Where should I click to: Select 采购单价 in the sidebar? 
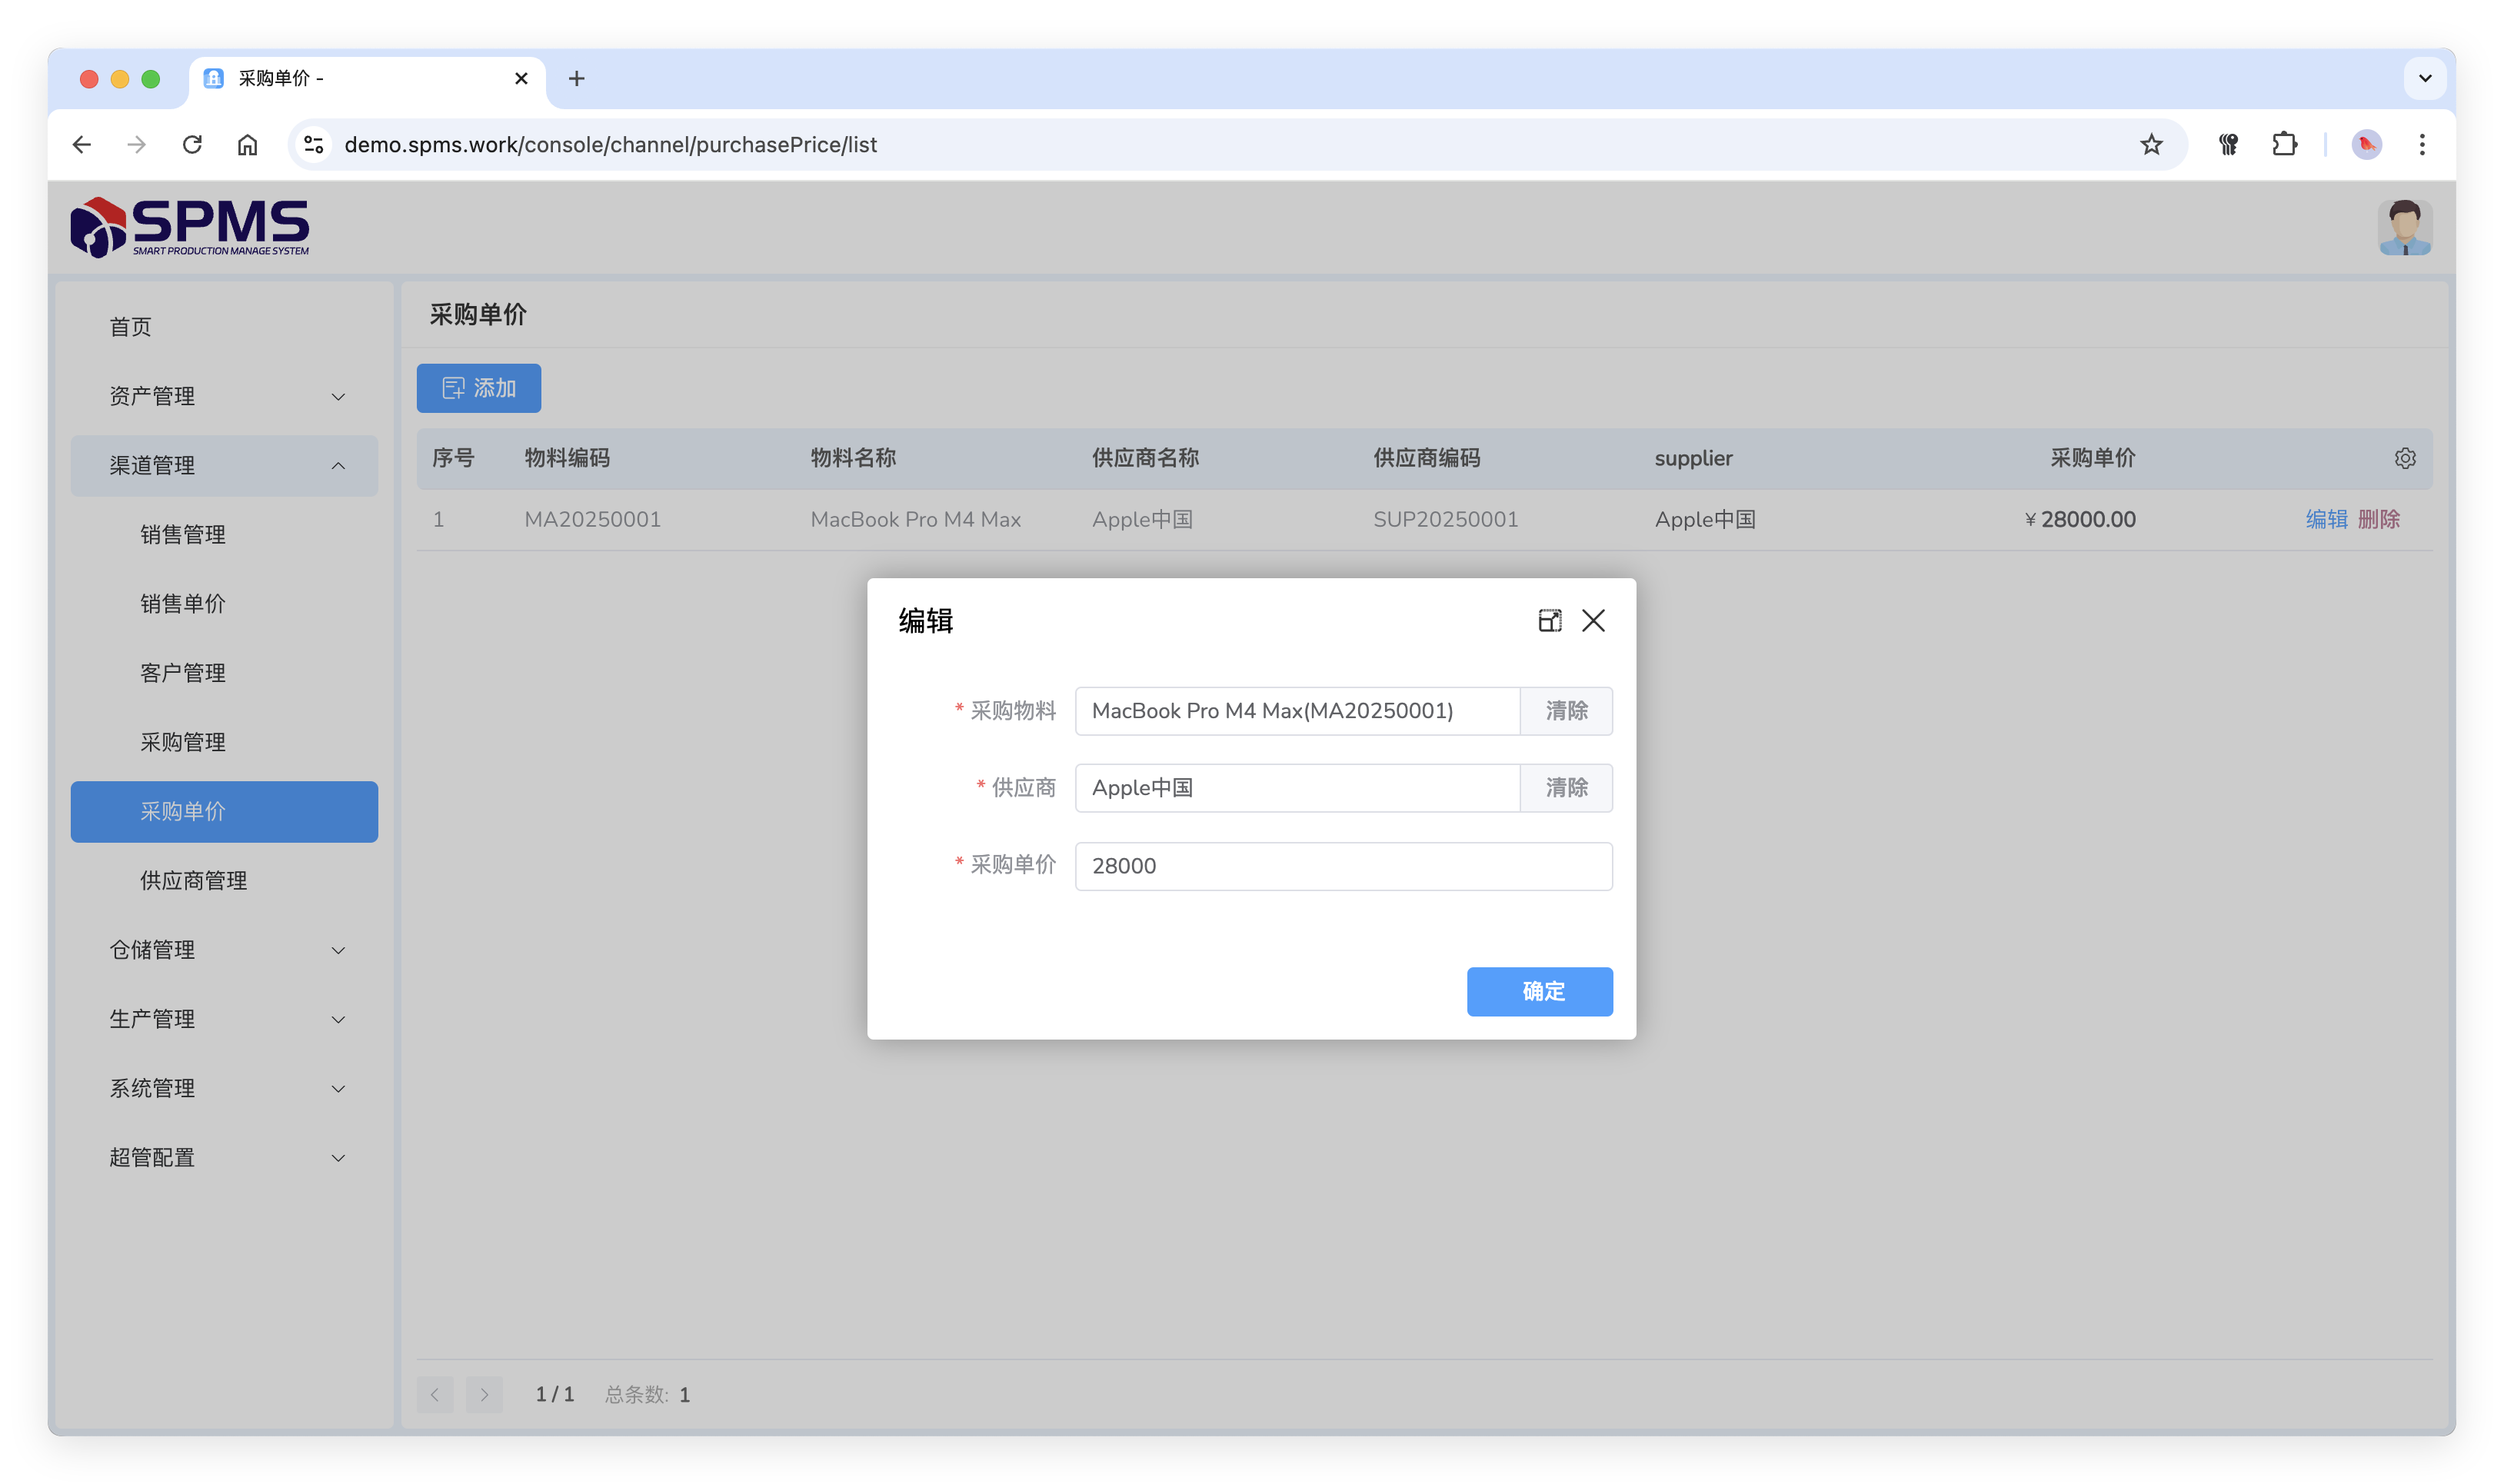224,811
